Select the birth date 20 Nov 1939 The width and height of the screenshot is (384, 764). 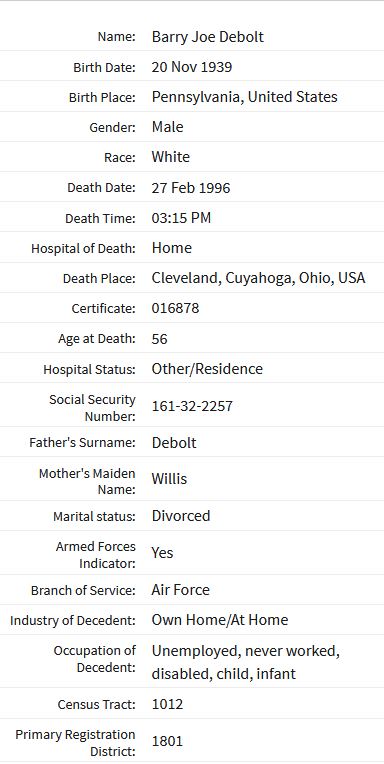[x=192, y=67]
